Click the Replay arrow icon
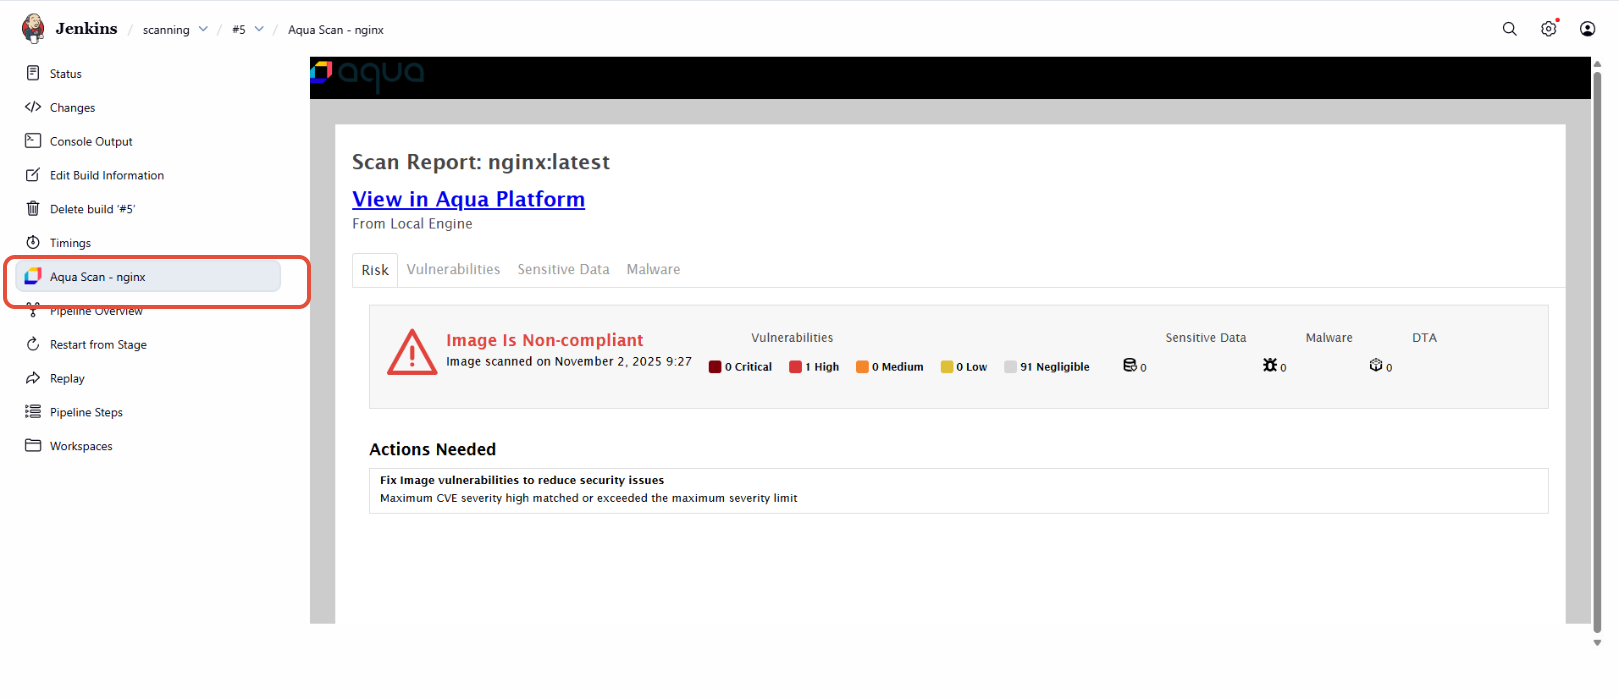Viewport: 1619px width, 699px height. [33, 378]
